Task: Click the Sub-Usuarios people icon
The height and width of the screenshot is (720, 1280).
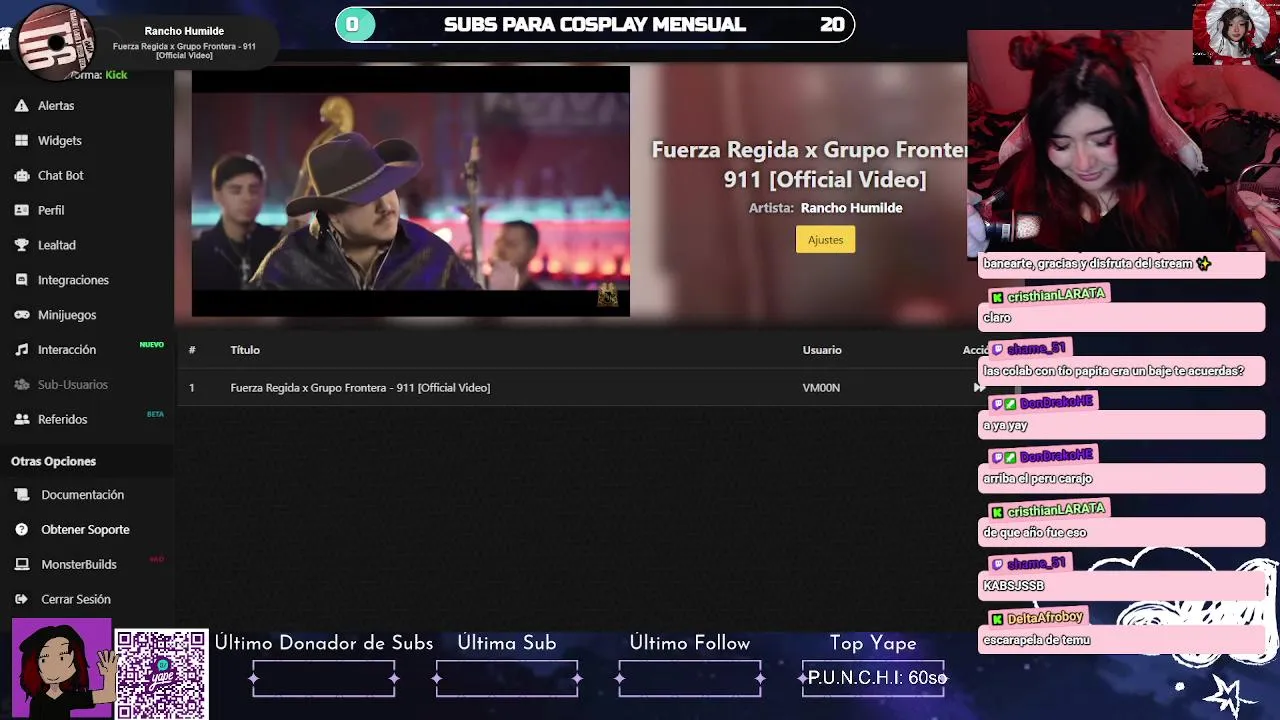Action: [x=22, y=385]
